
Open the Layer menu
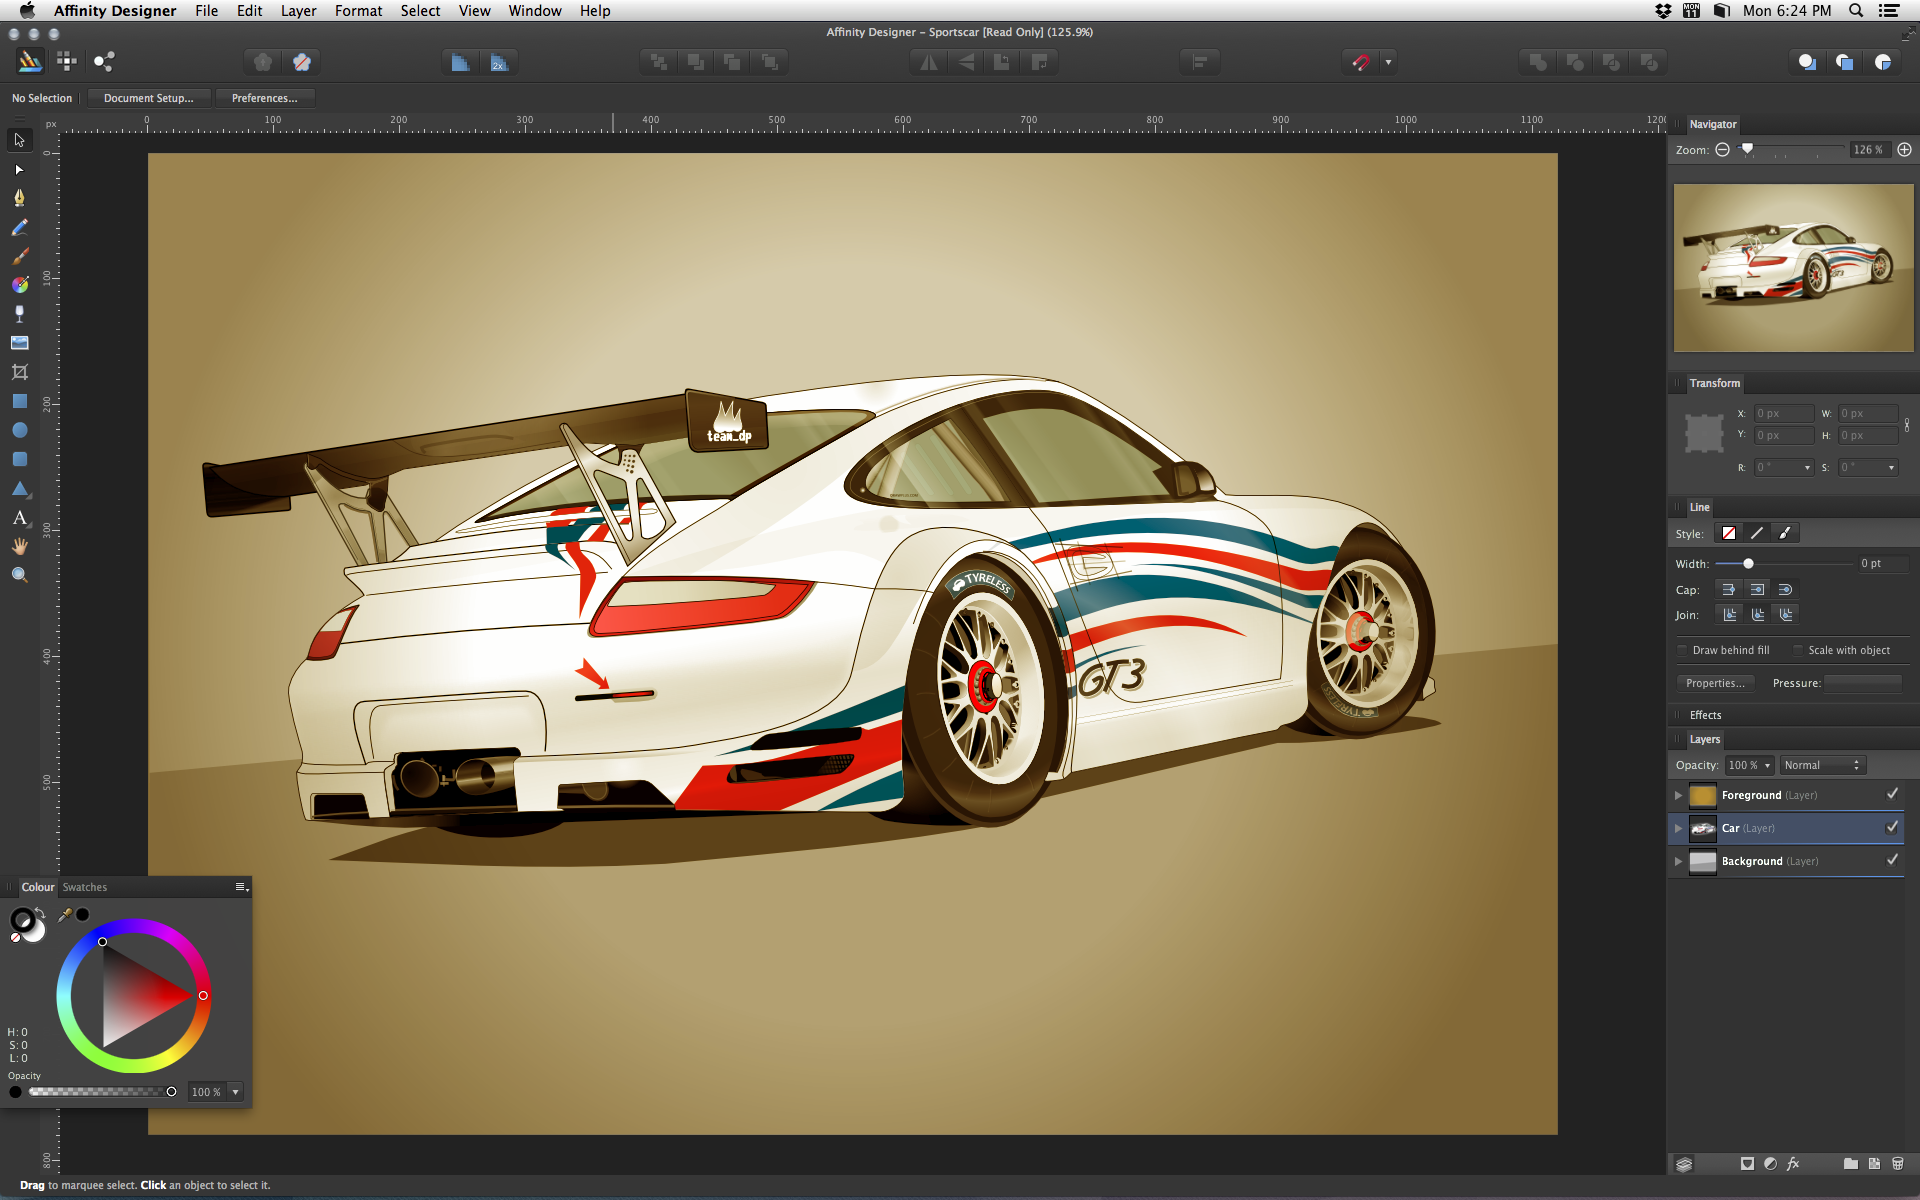(298, 11)
